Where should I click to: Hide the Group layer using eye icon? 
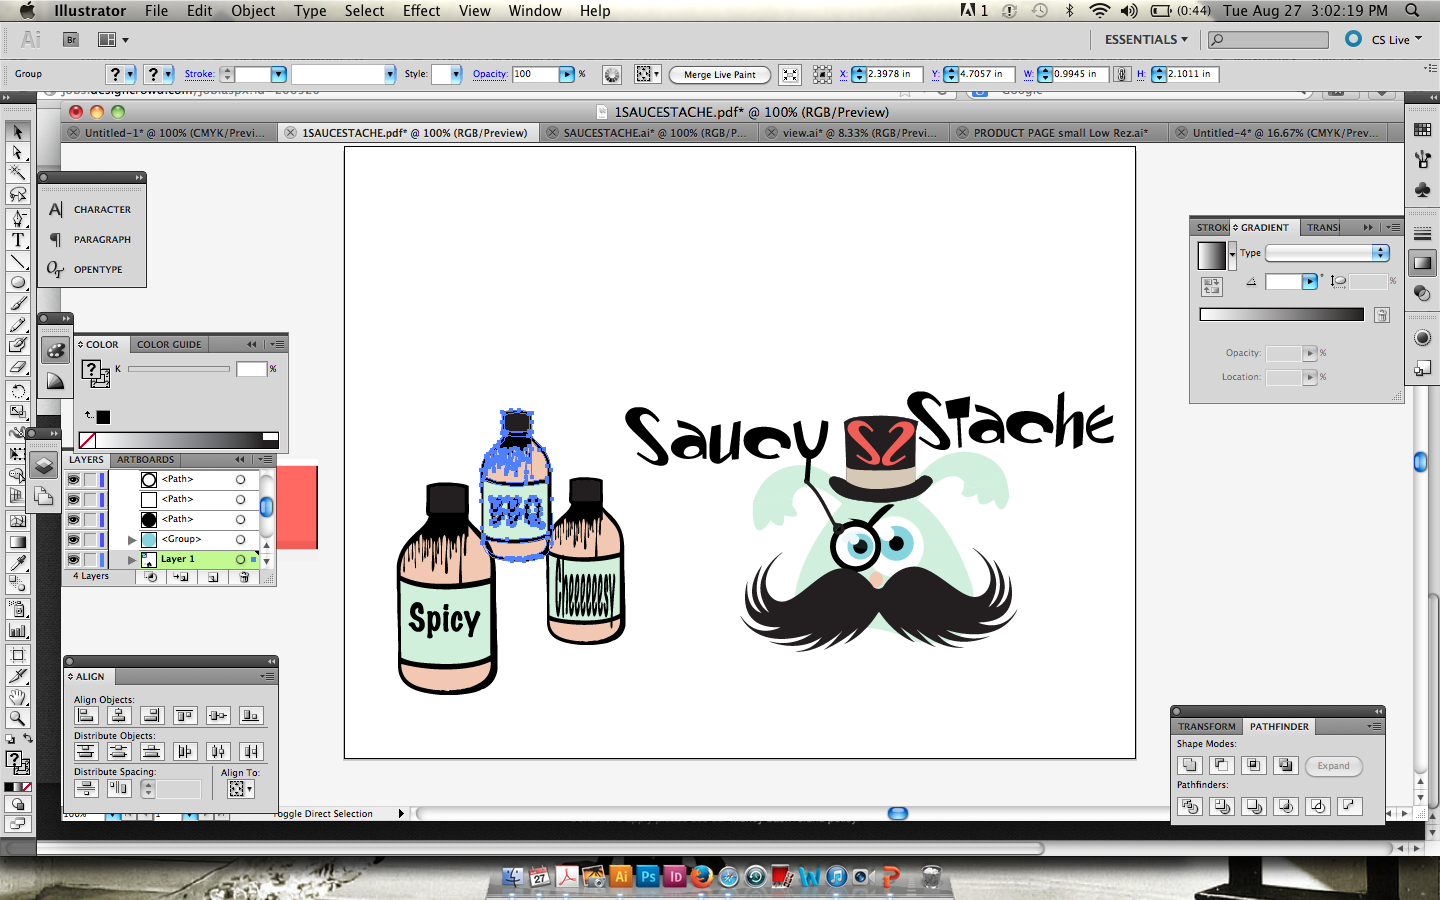pyautogui.click(x=74, y=539)
